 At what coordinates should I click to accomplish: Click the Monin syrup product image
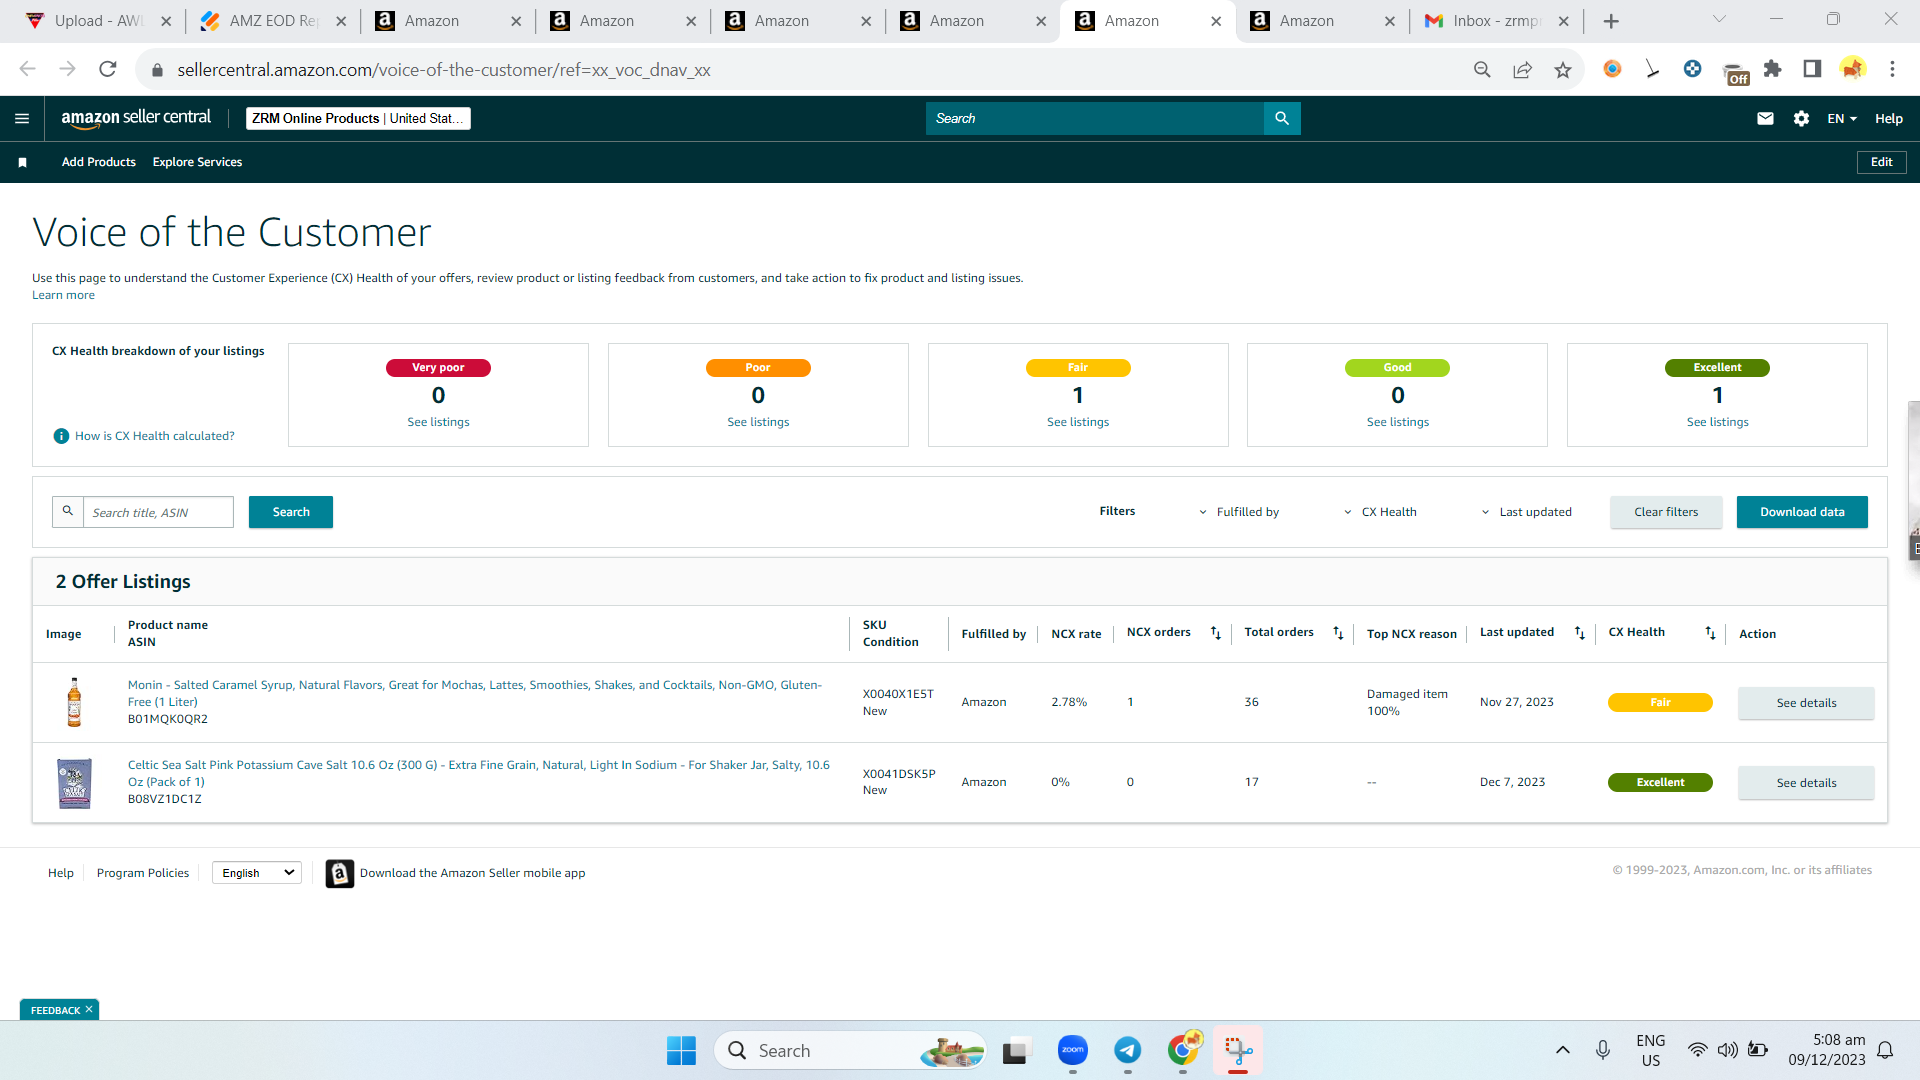tap(74, 702)
